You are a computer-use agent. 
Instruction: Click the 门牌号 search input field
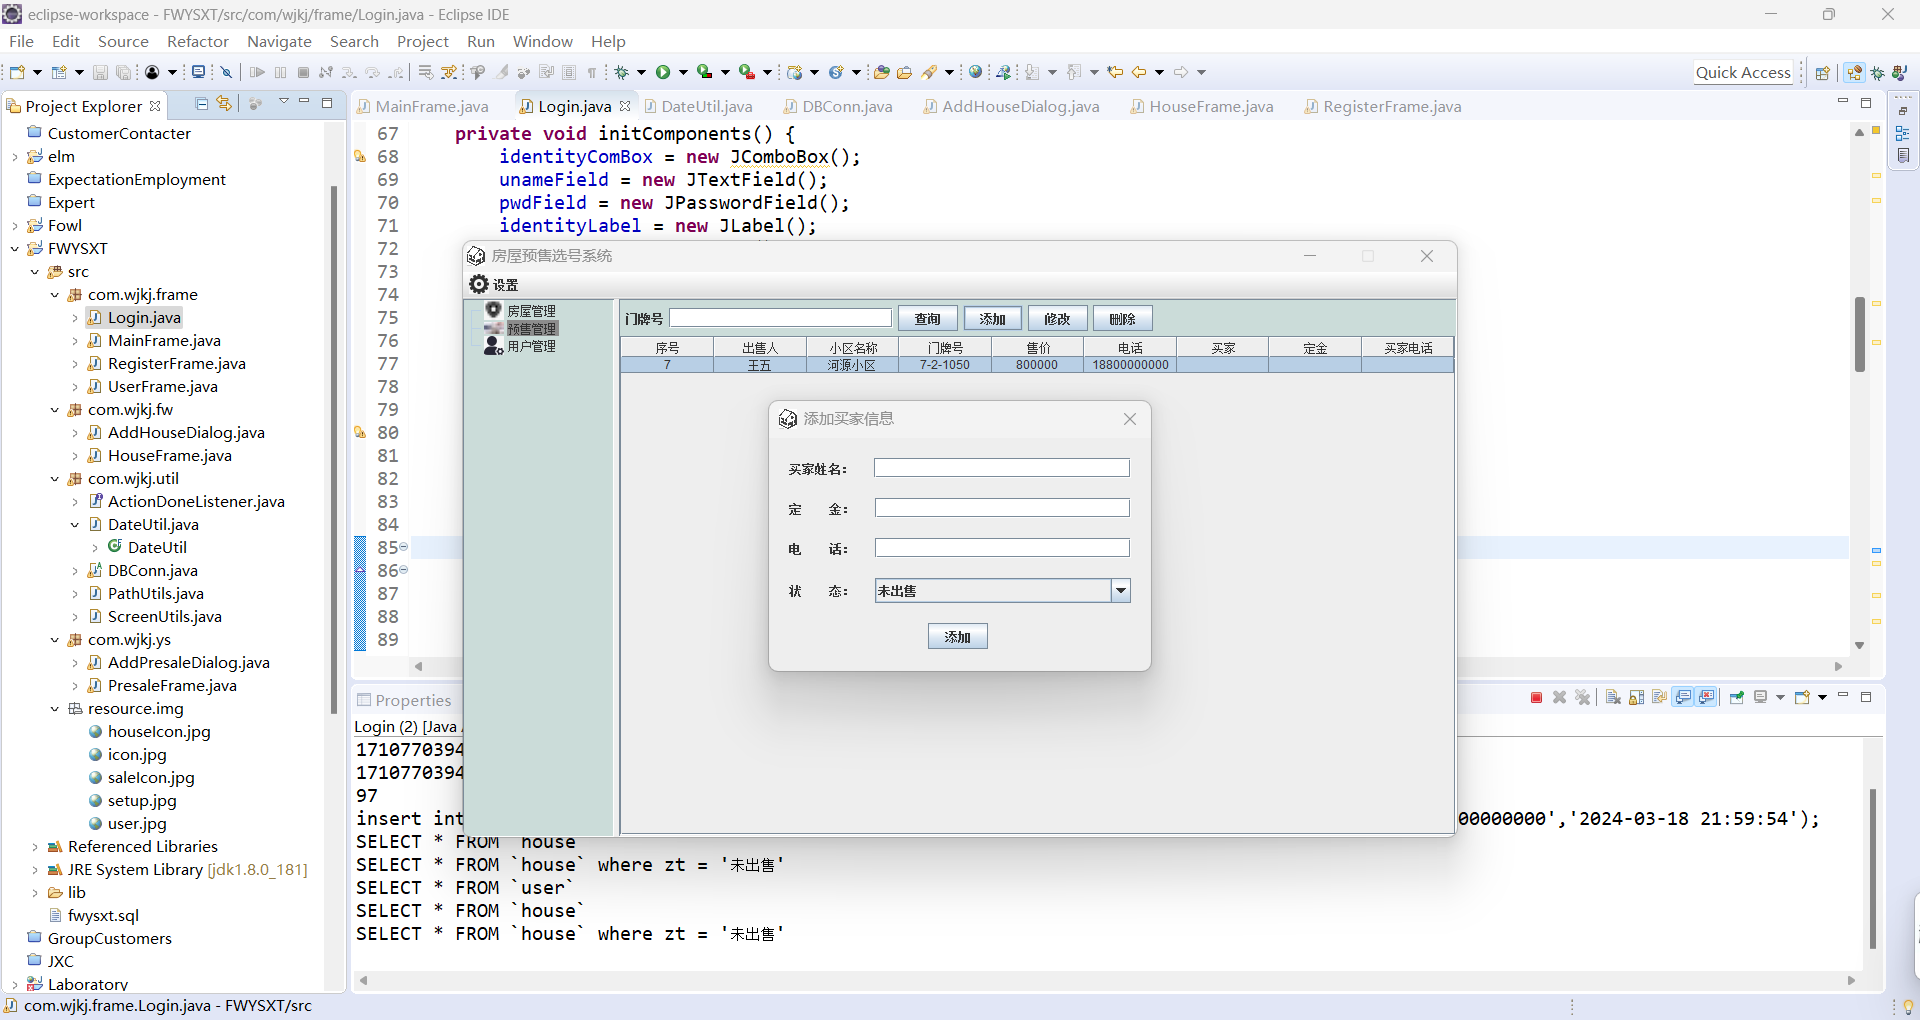[x=780, y=318]
